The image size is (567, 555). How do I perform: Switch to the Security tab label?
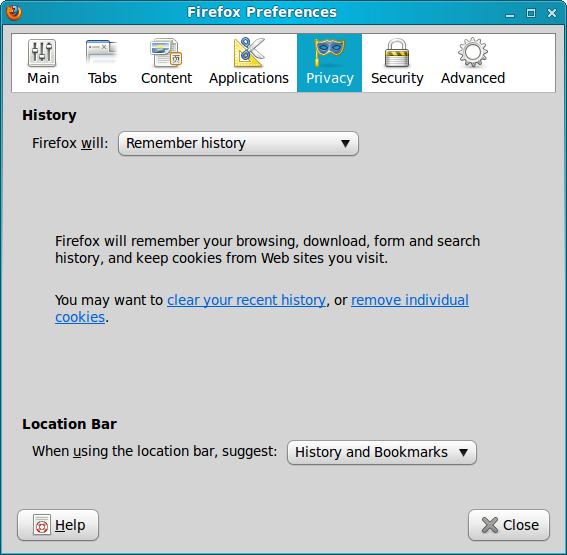(397, 78)
